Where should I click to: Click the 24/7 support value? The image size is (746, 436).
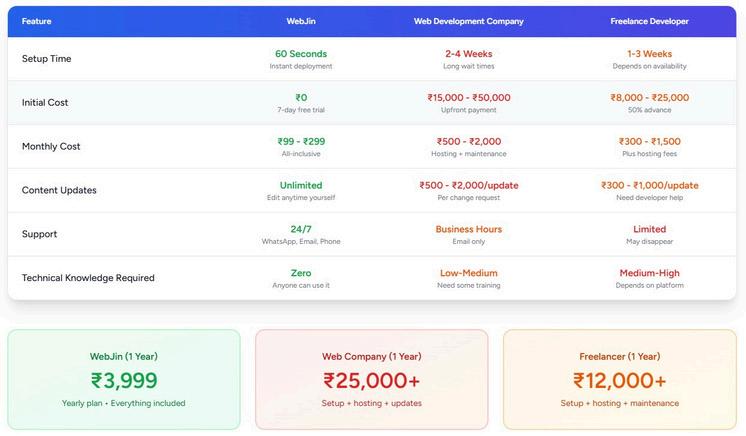[x=301, y=229]
